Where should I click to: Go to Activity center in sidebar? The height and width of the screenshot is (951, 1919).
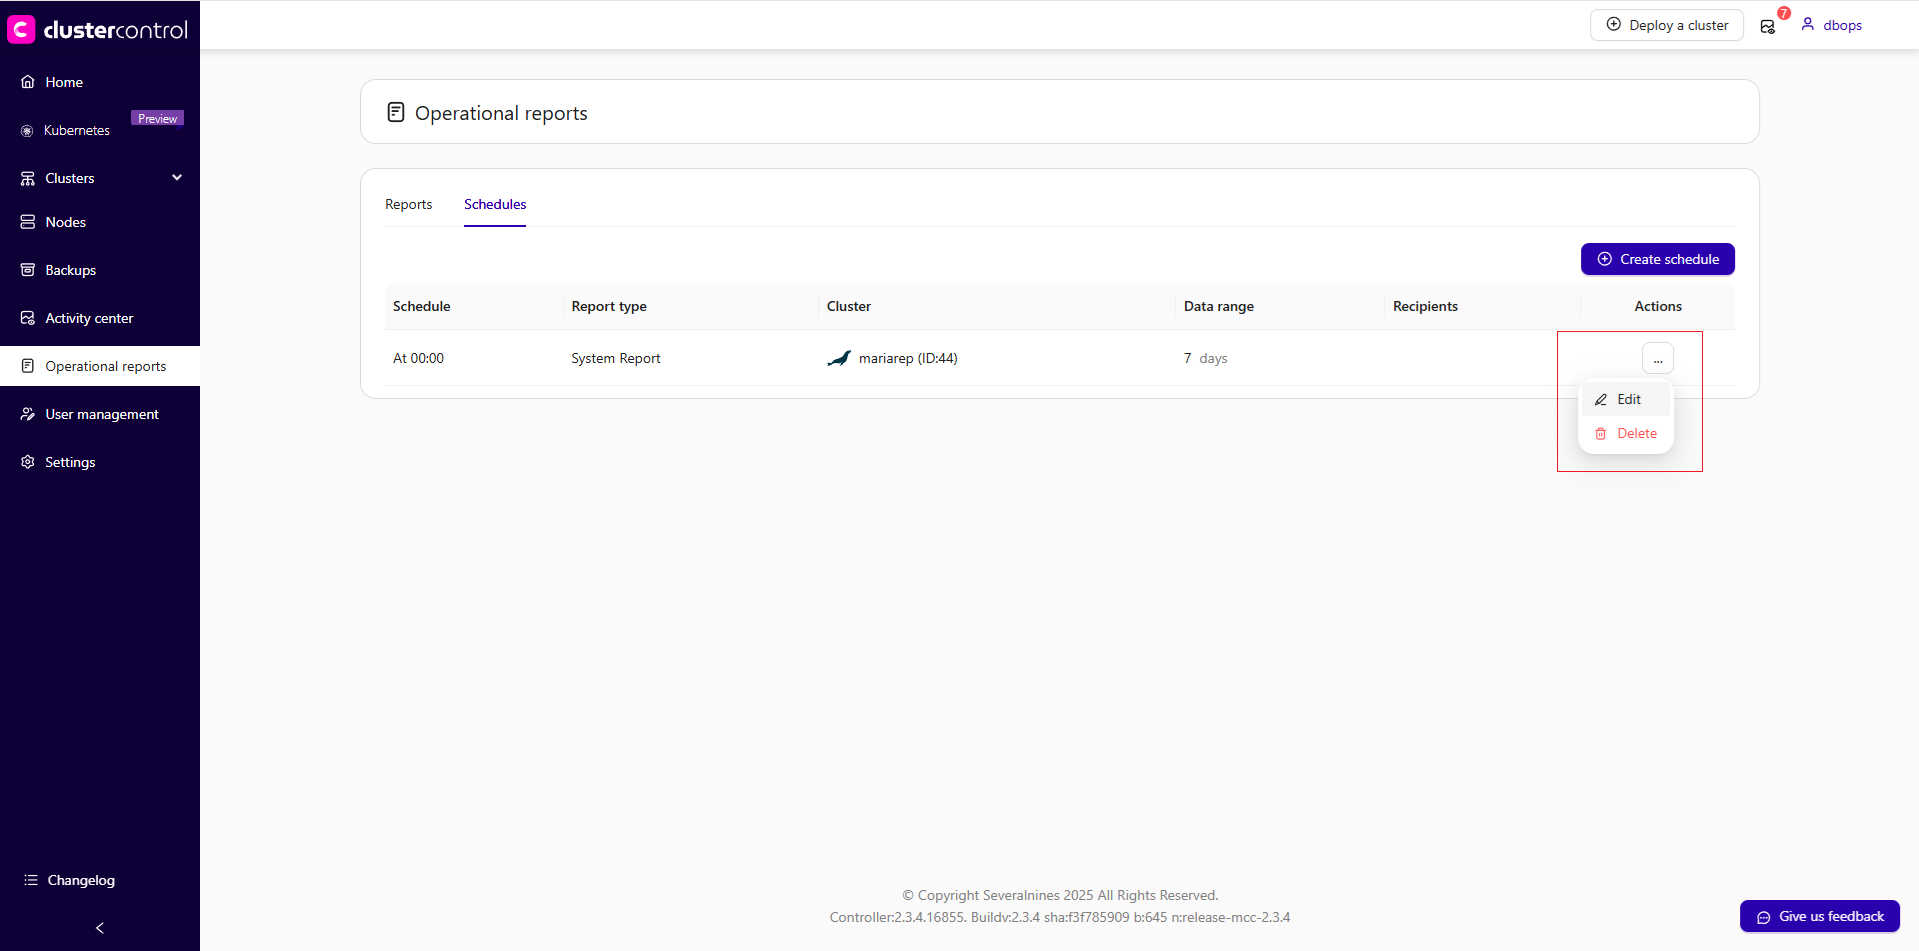89,318
